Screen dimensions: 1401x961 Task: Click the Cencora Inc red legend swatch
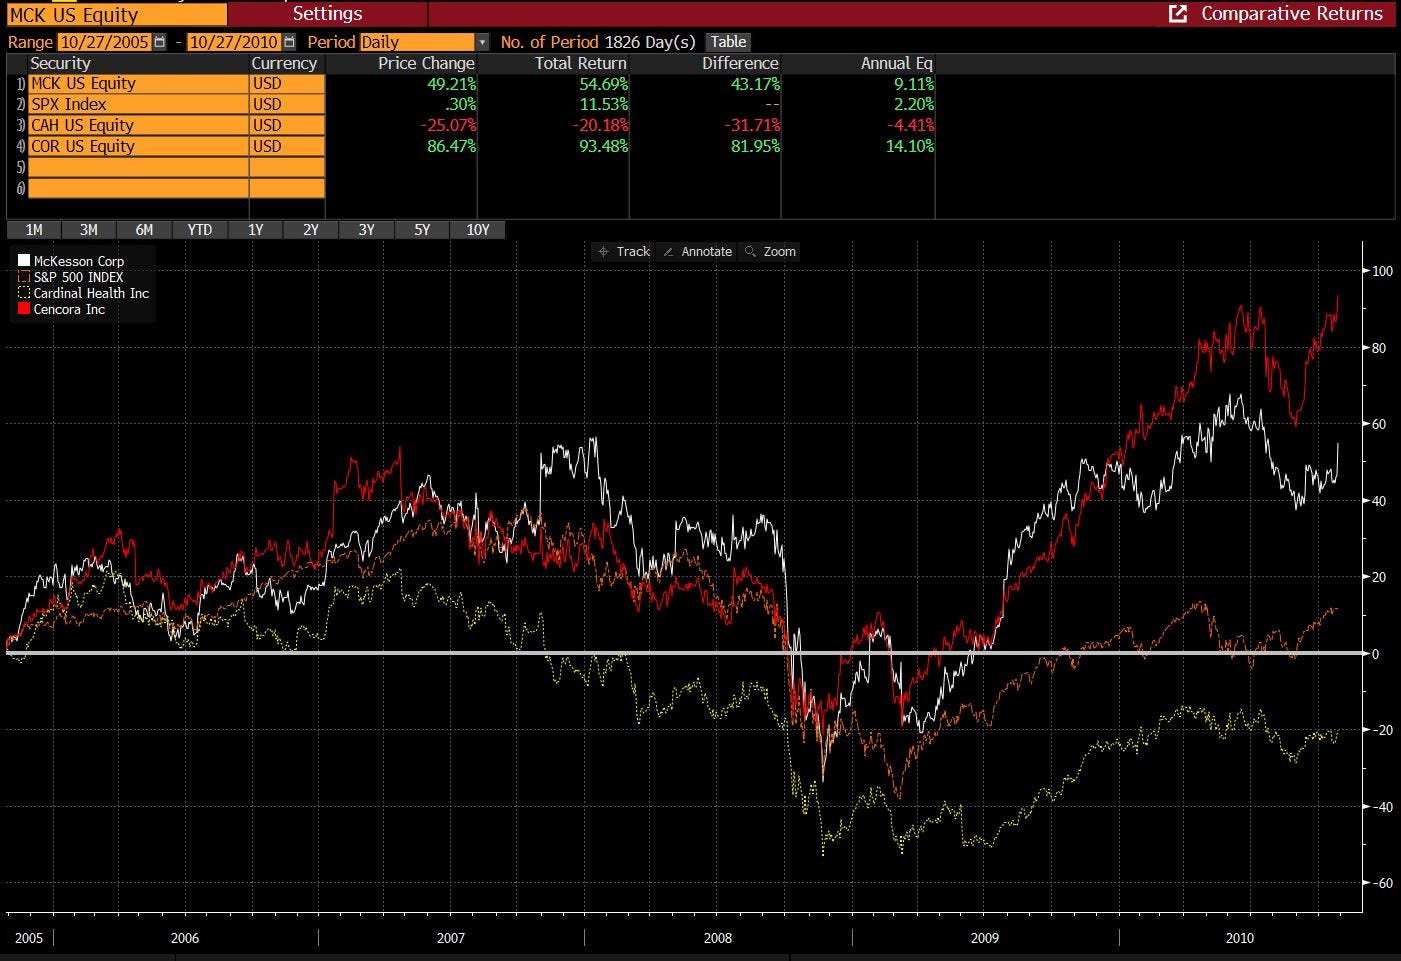point(24,309)
